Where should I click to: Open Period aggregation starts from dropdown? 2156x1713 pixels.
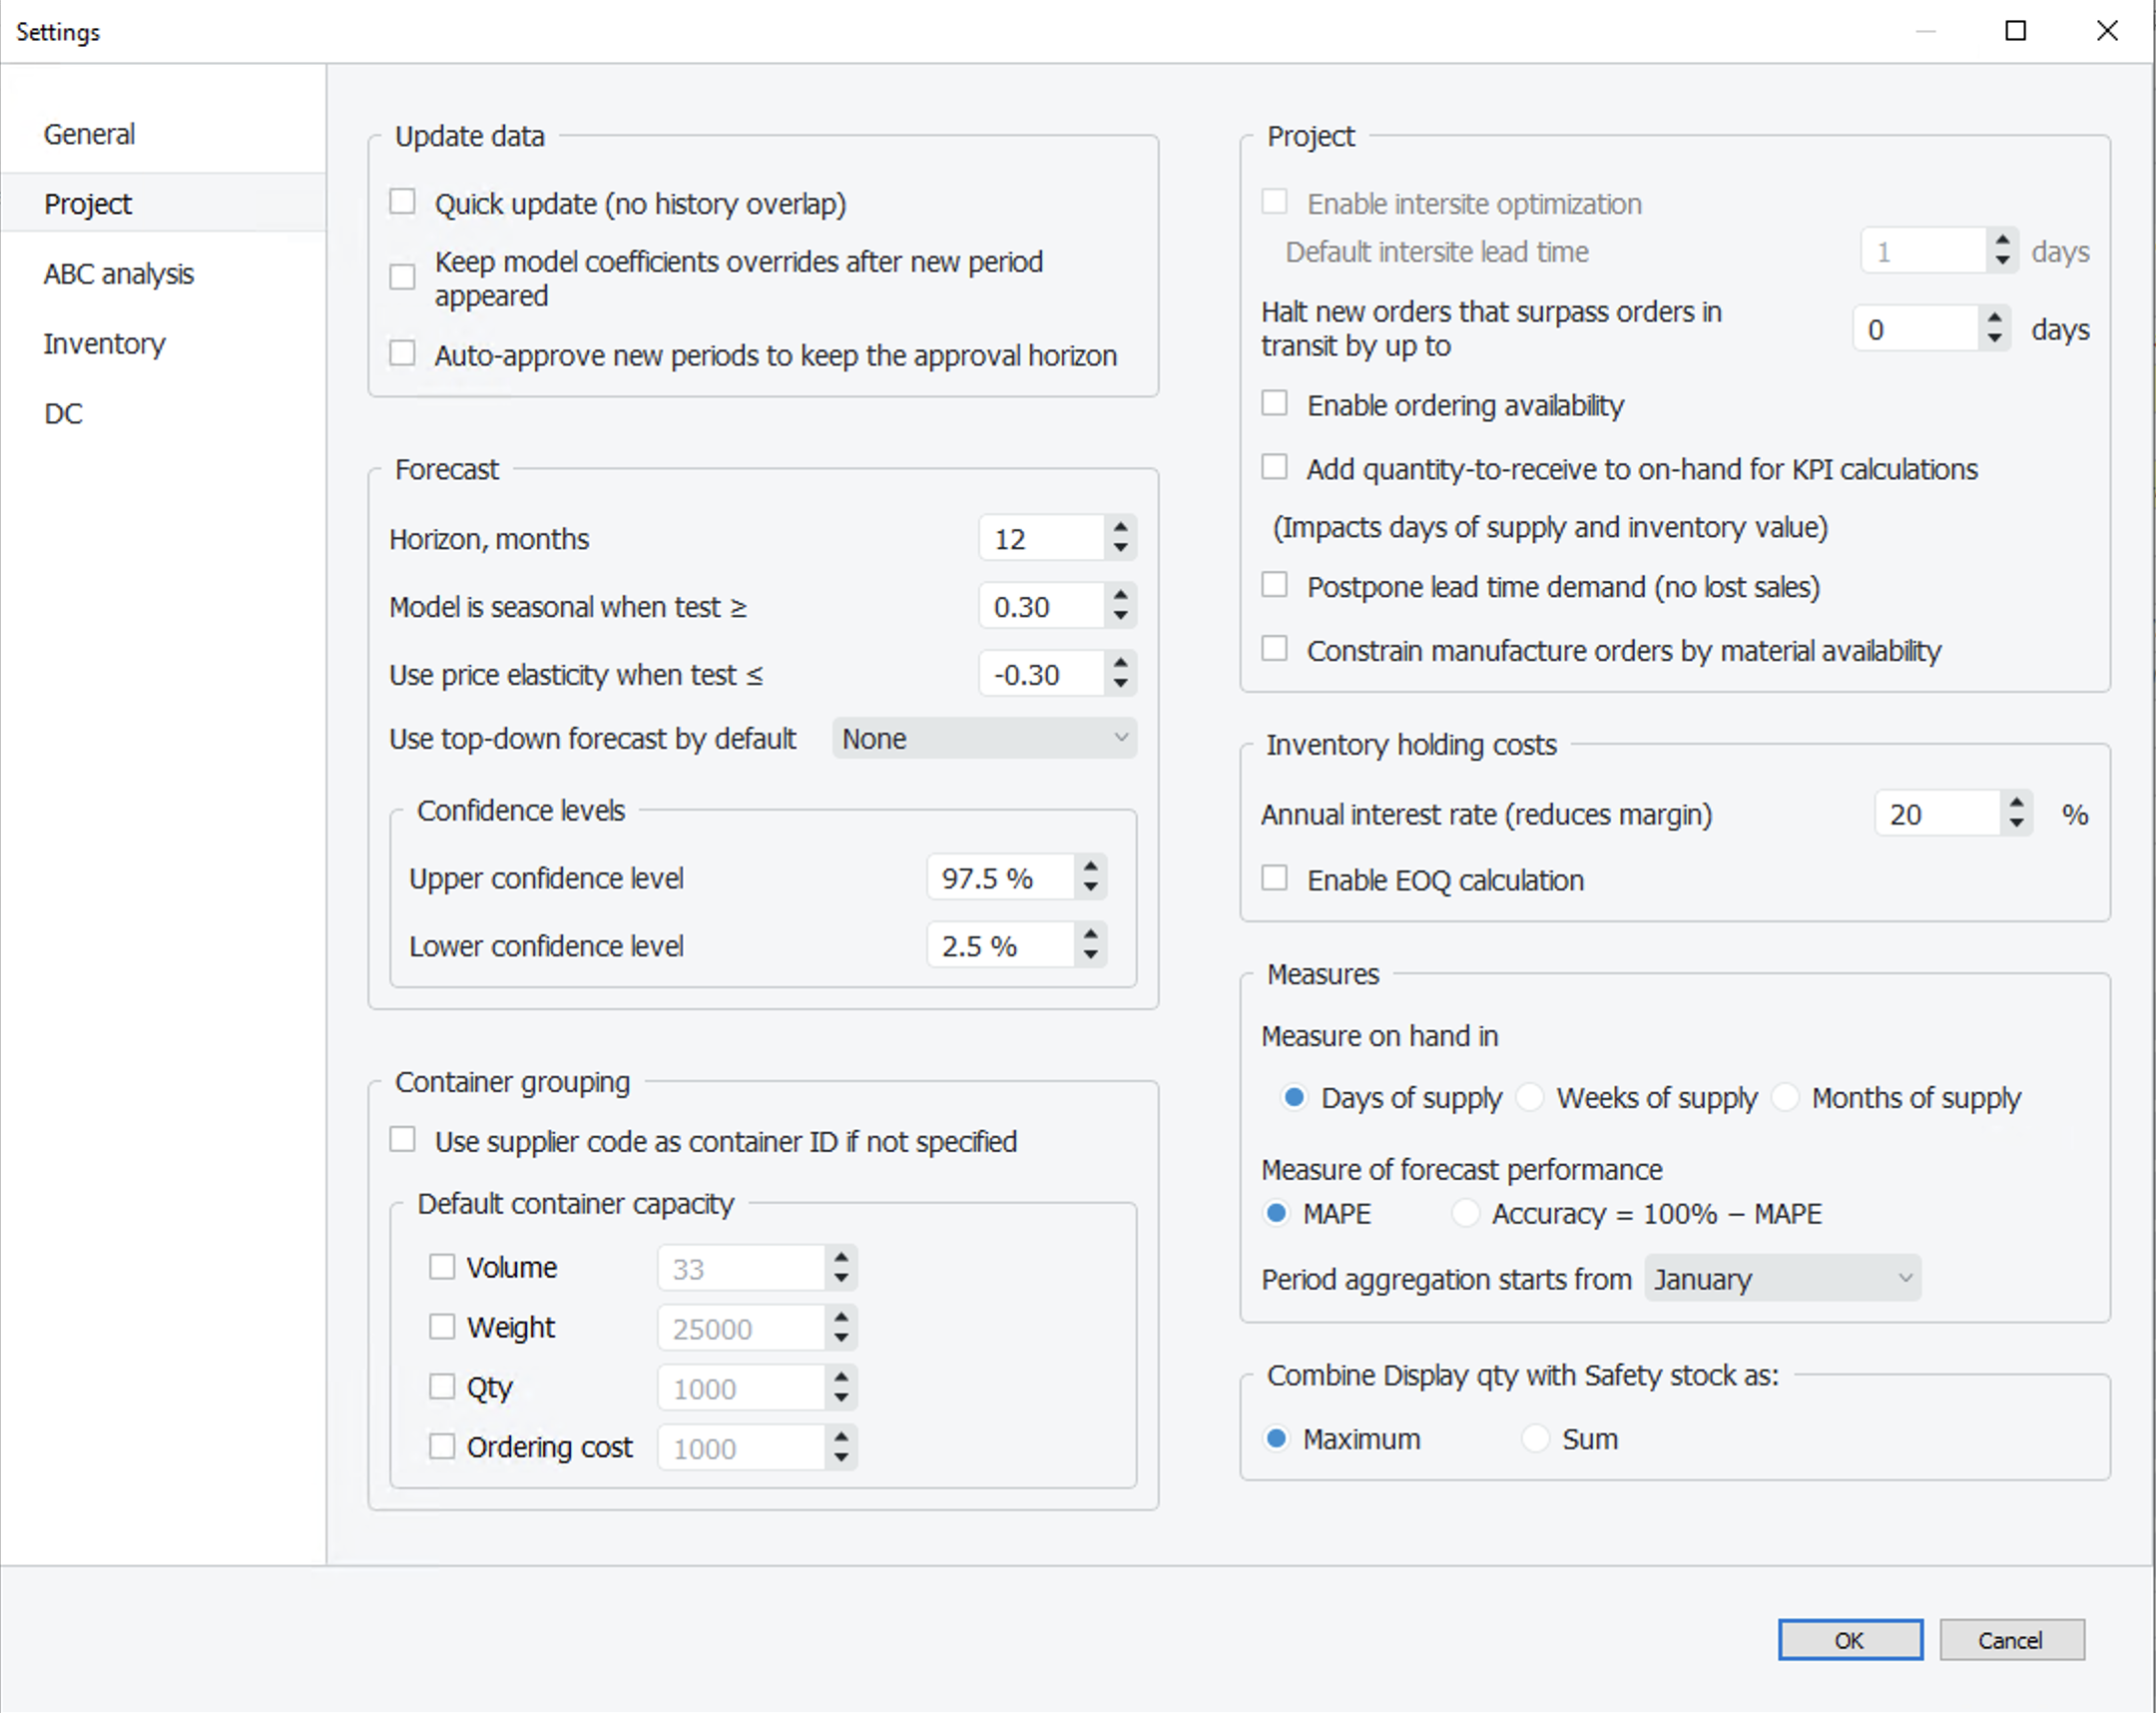coord(1782,1278)
